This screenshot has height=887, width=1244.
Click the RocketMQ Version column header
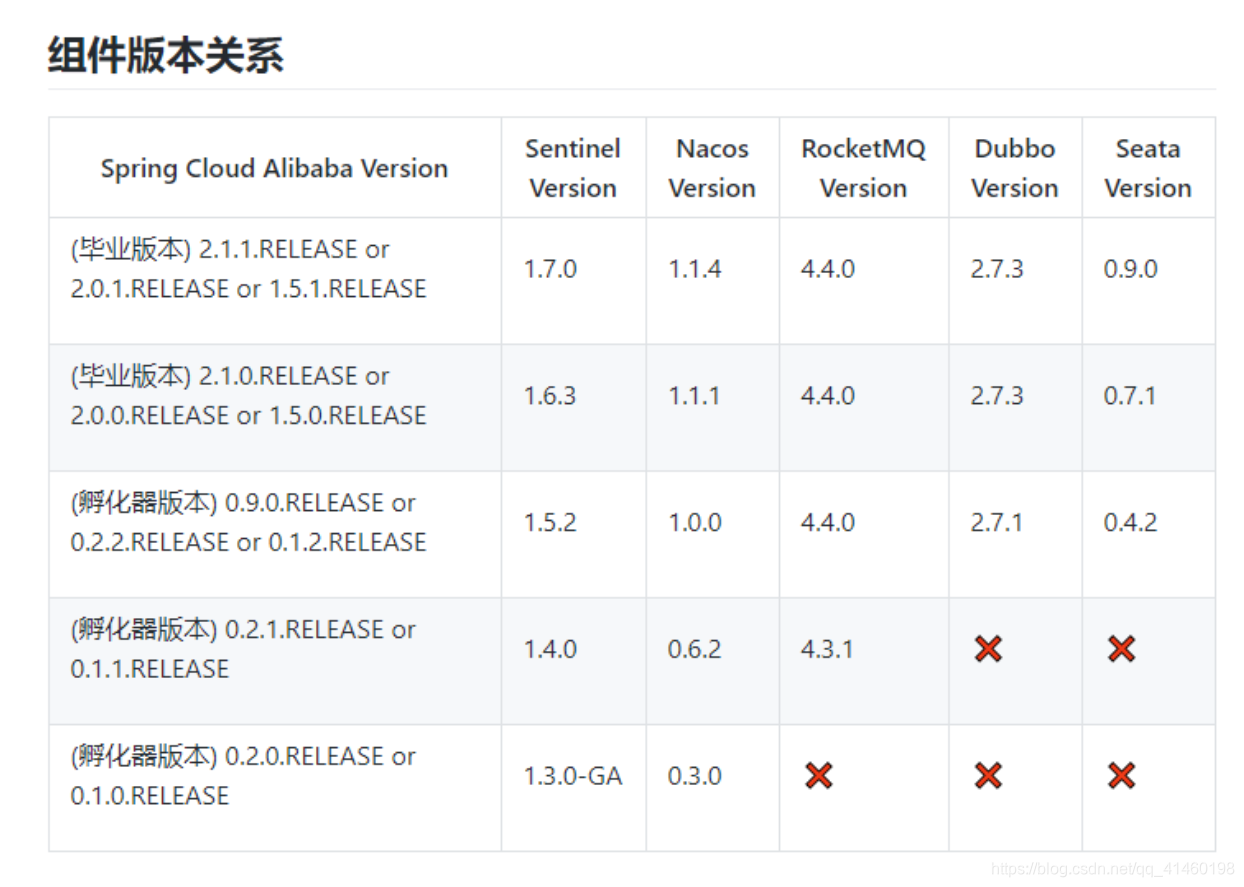pos(863,168)
